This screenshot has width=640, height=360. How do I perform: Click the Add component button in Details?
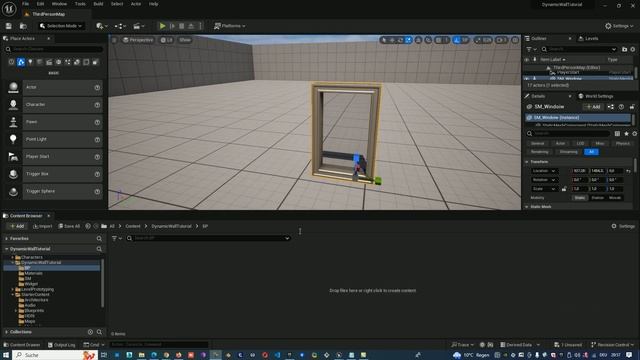[593, 107]
